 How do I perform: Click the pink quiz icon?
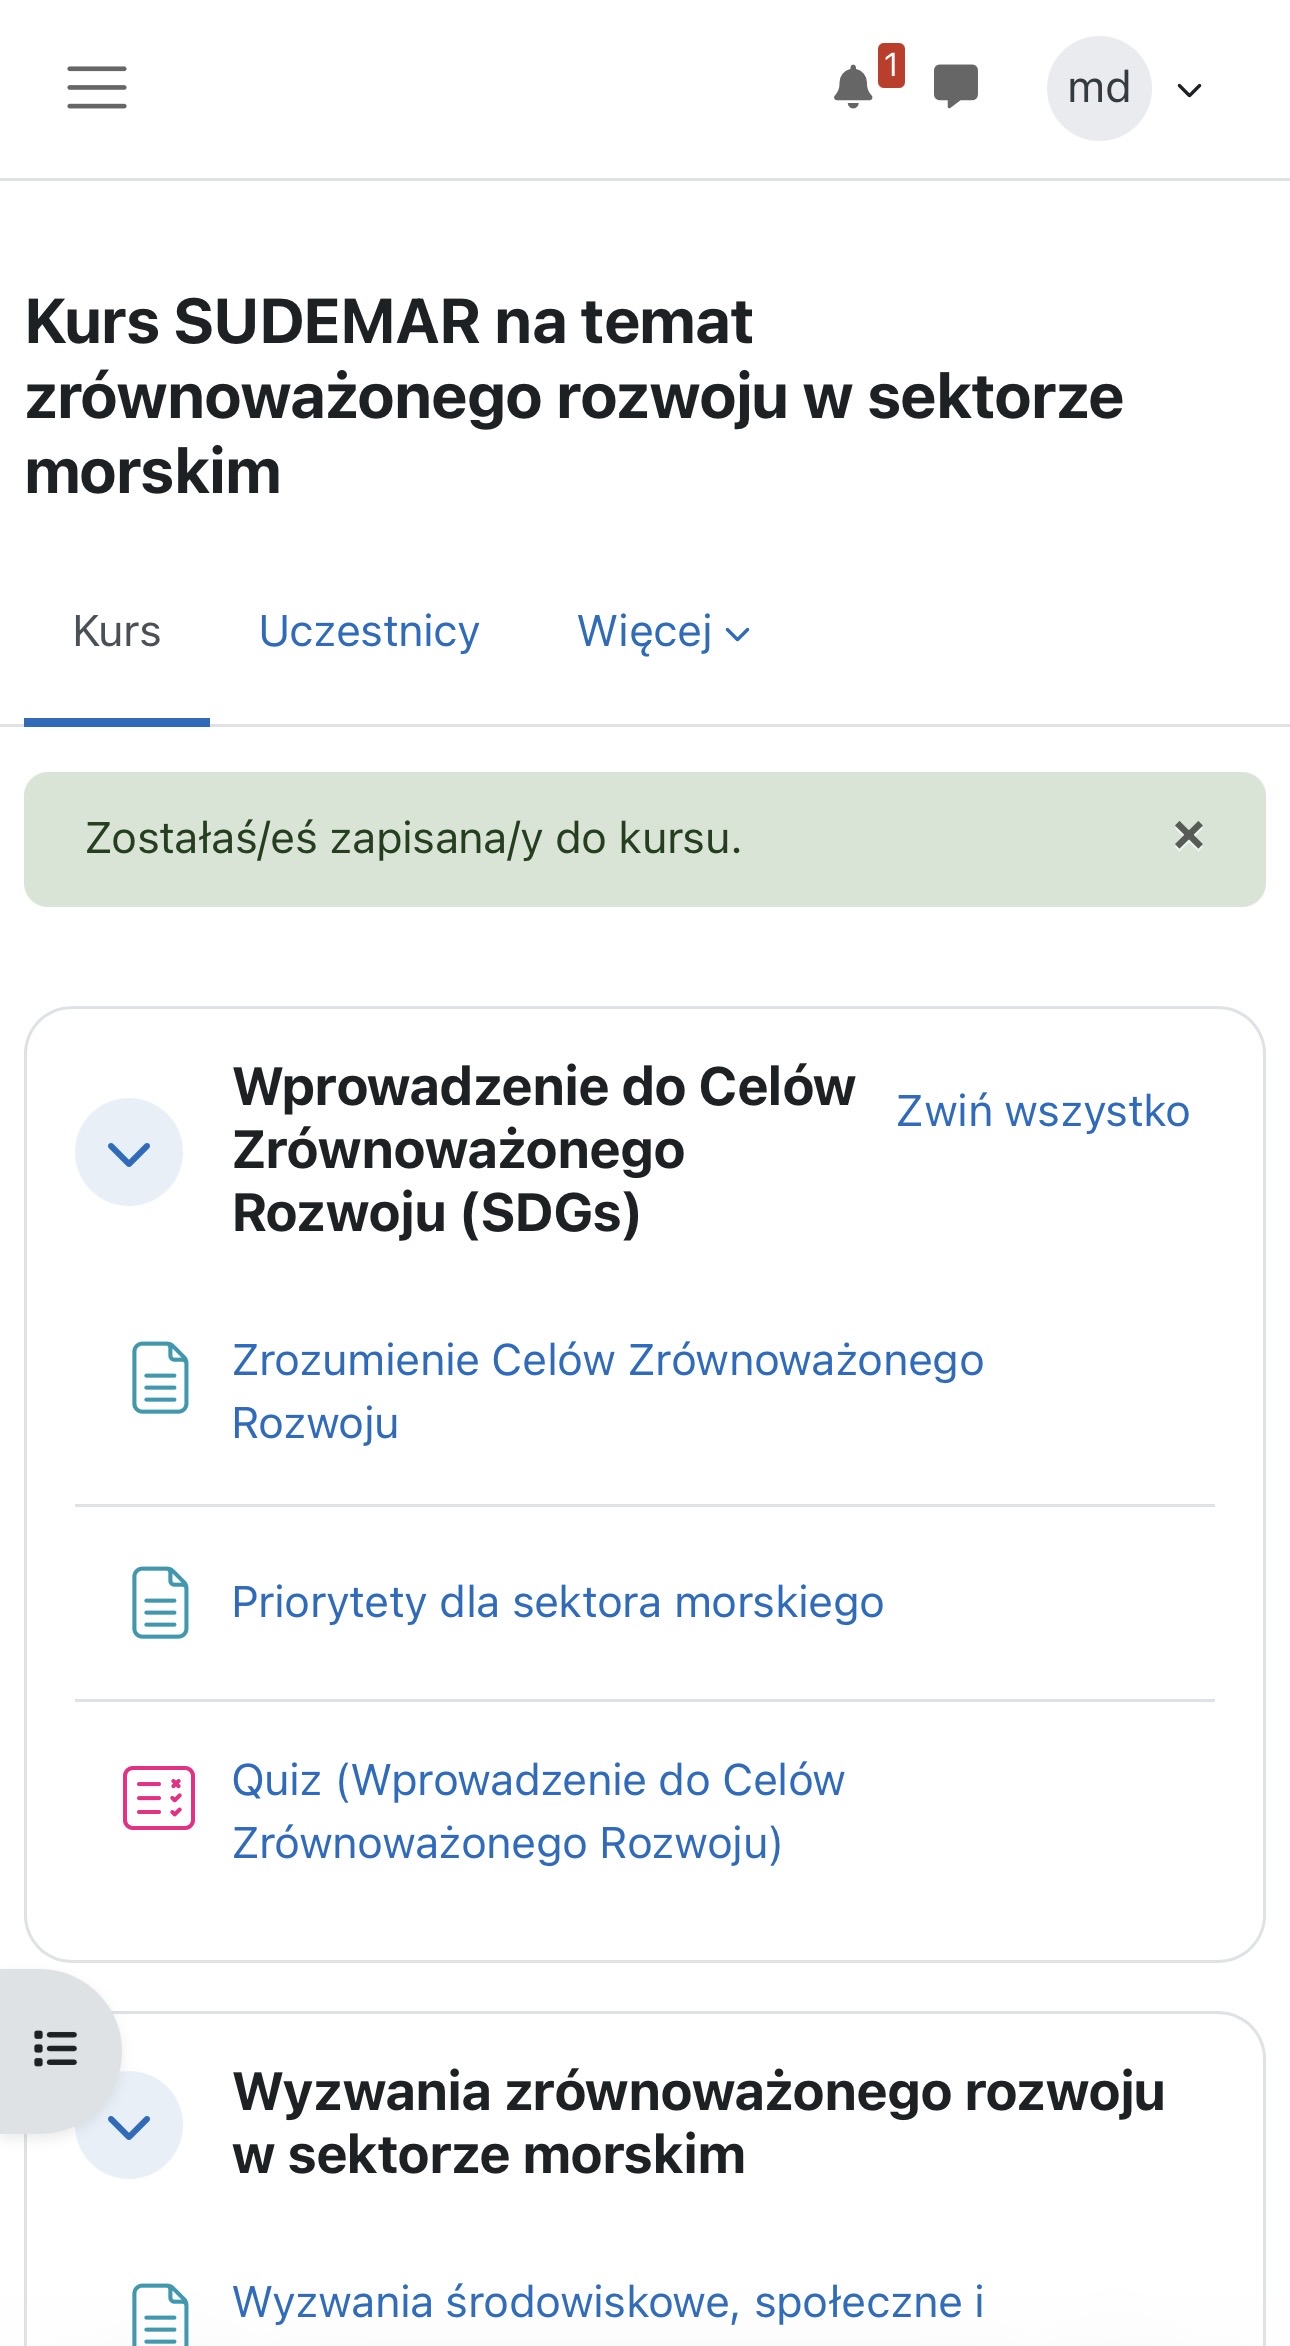pos(159,1798)
